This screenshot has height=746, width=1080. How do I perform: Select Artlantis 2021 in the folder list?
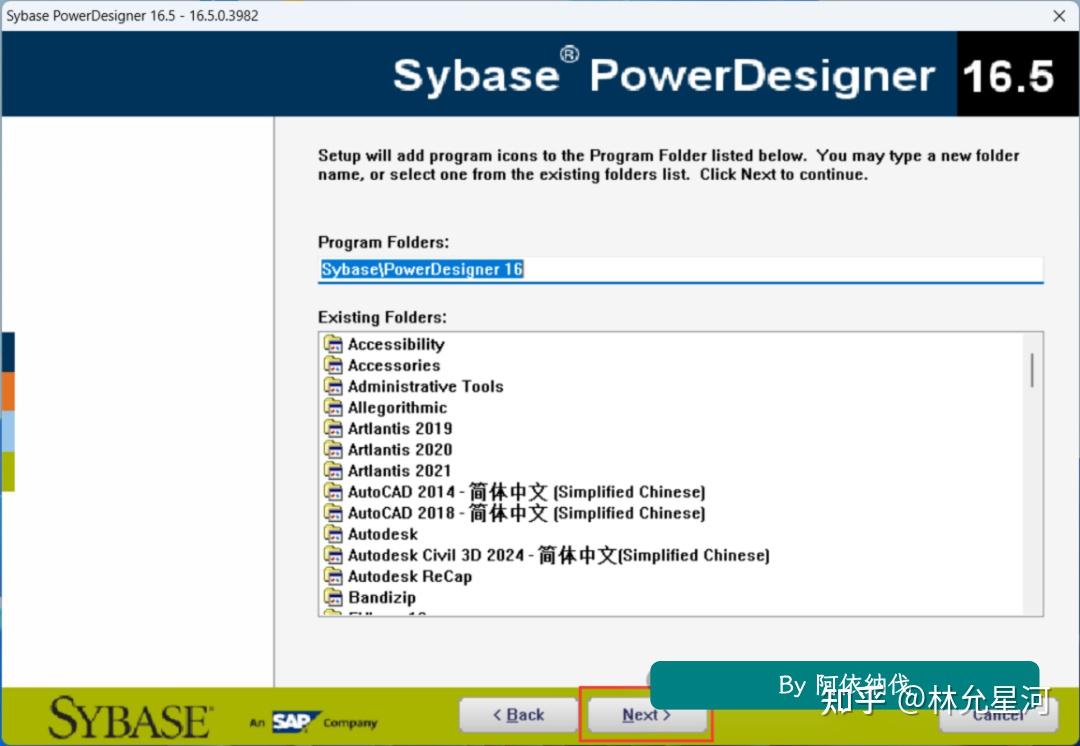tap(399, 470)
